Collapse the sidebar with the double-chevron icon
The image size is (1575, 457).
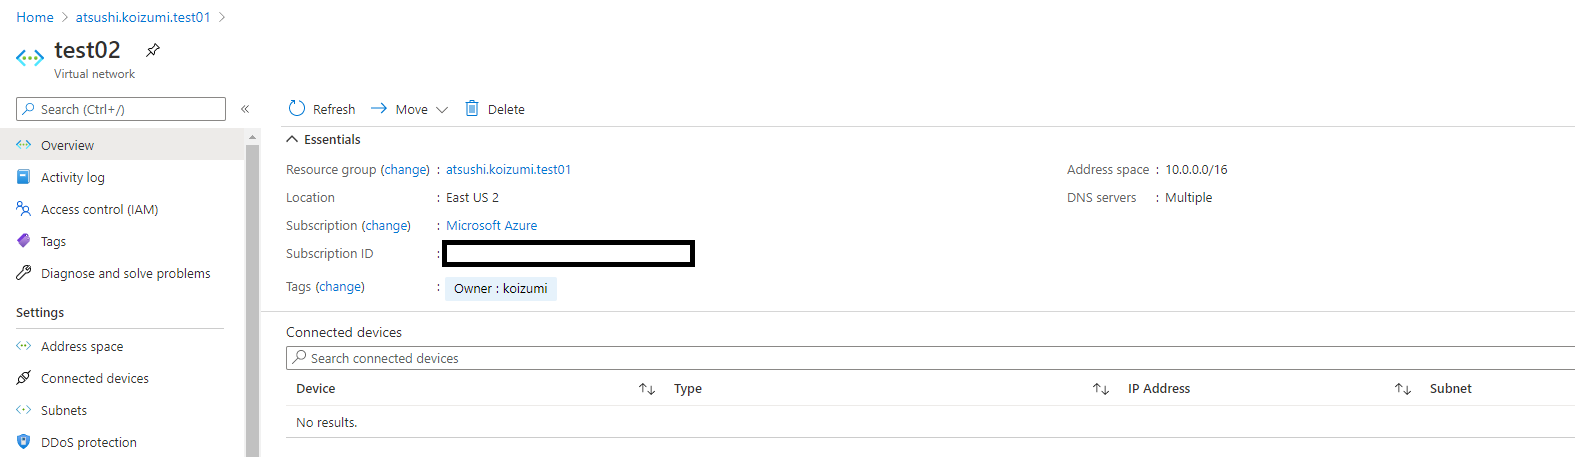[x=245, y=109]
